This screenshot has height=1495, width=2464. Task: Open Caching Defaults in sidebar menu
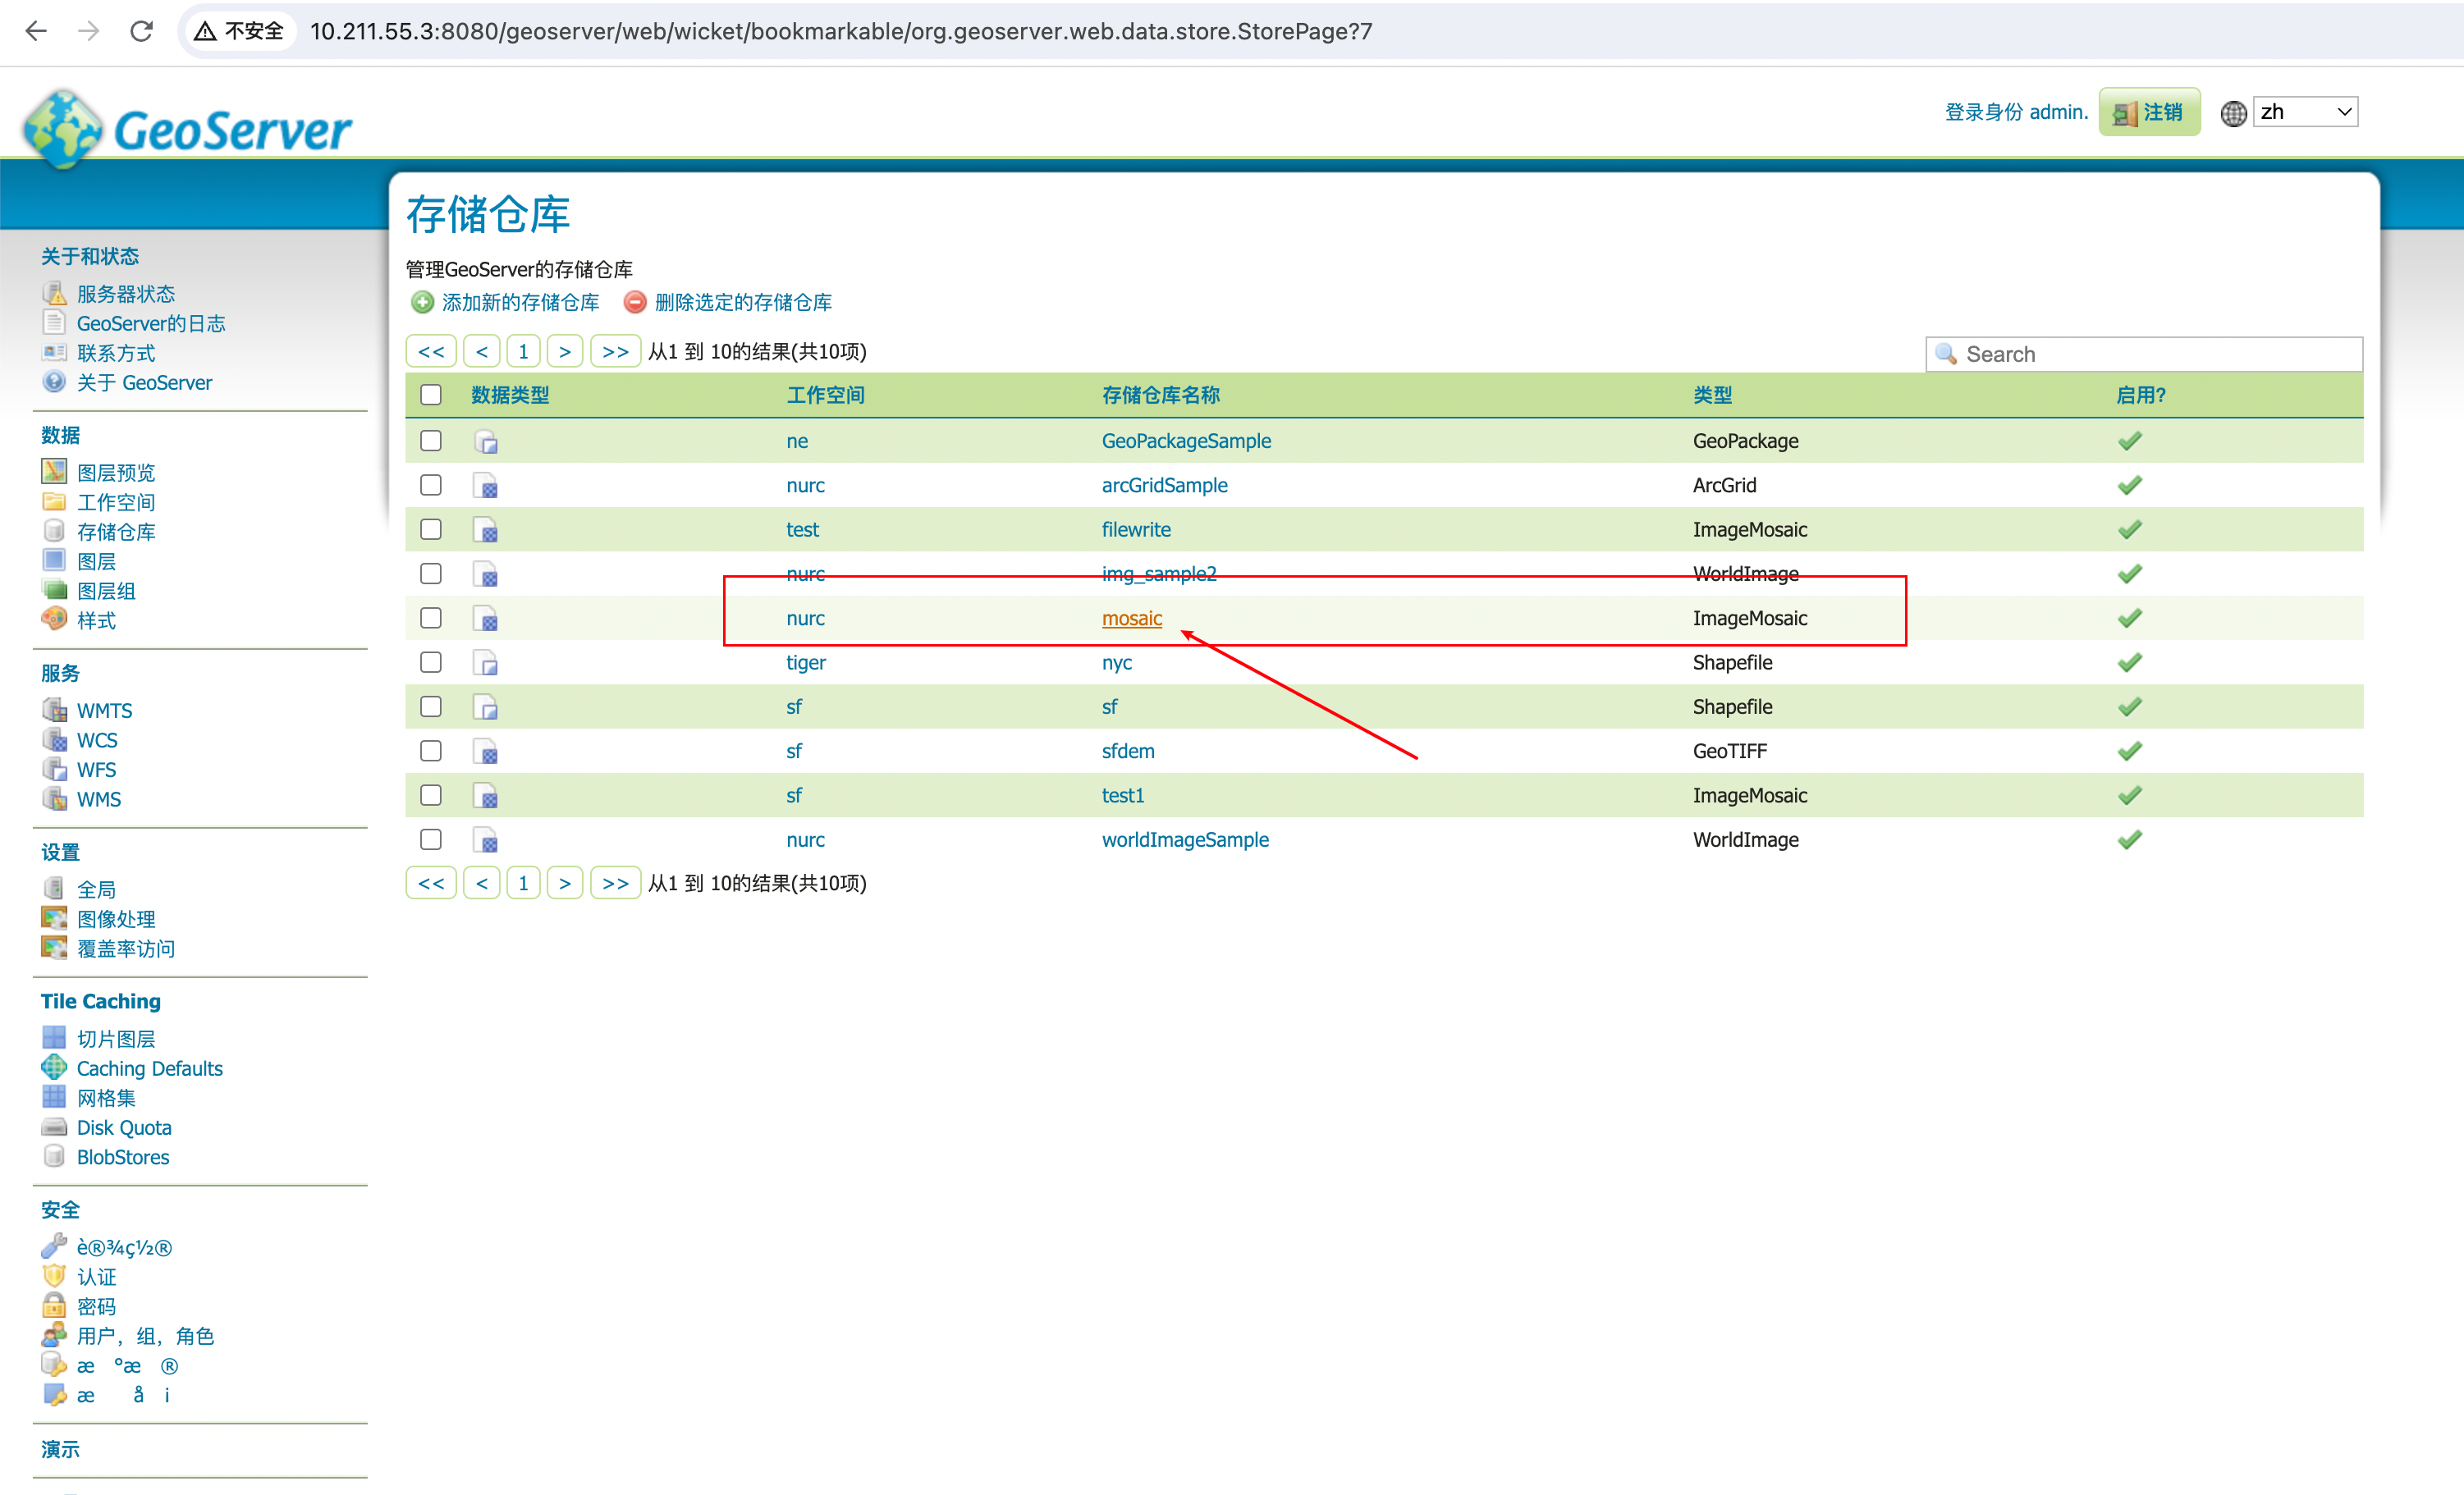point(149,1068)
